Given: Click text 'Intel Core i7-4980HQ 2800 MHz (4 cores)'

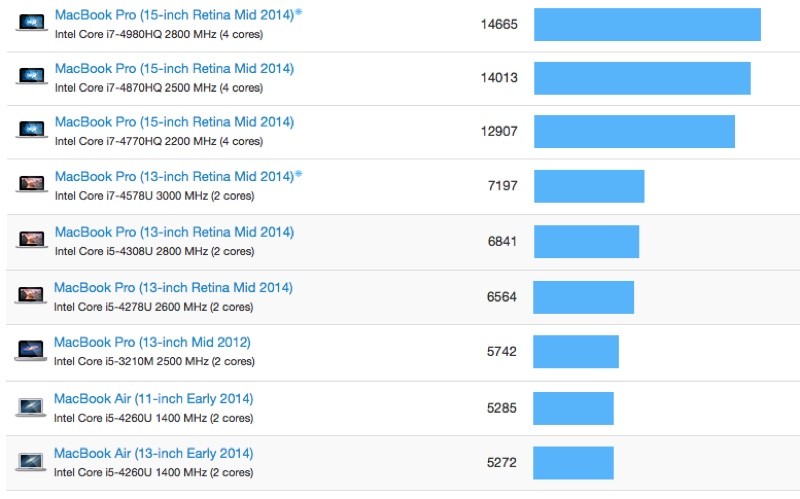Looking at the screenshot, I should [x=159, y=35].
